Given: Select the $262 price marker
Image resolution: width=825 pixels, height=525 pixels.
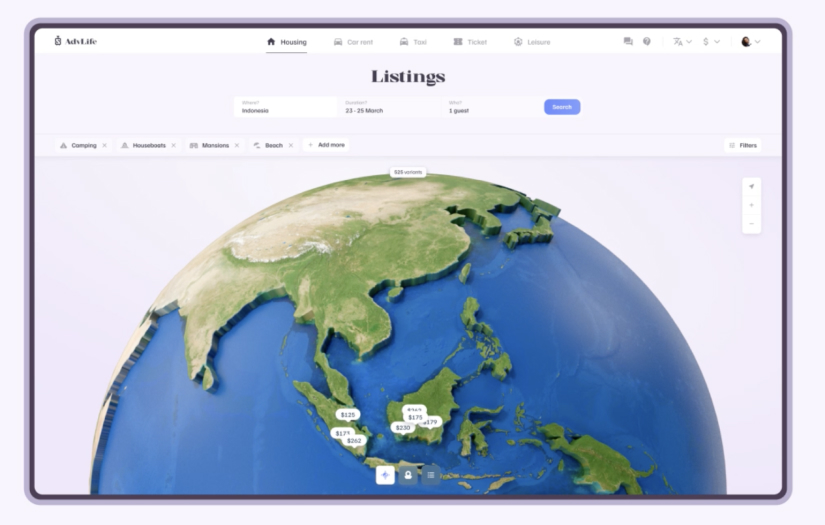Looking at the screenshot, I should [x=355, y=441].
